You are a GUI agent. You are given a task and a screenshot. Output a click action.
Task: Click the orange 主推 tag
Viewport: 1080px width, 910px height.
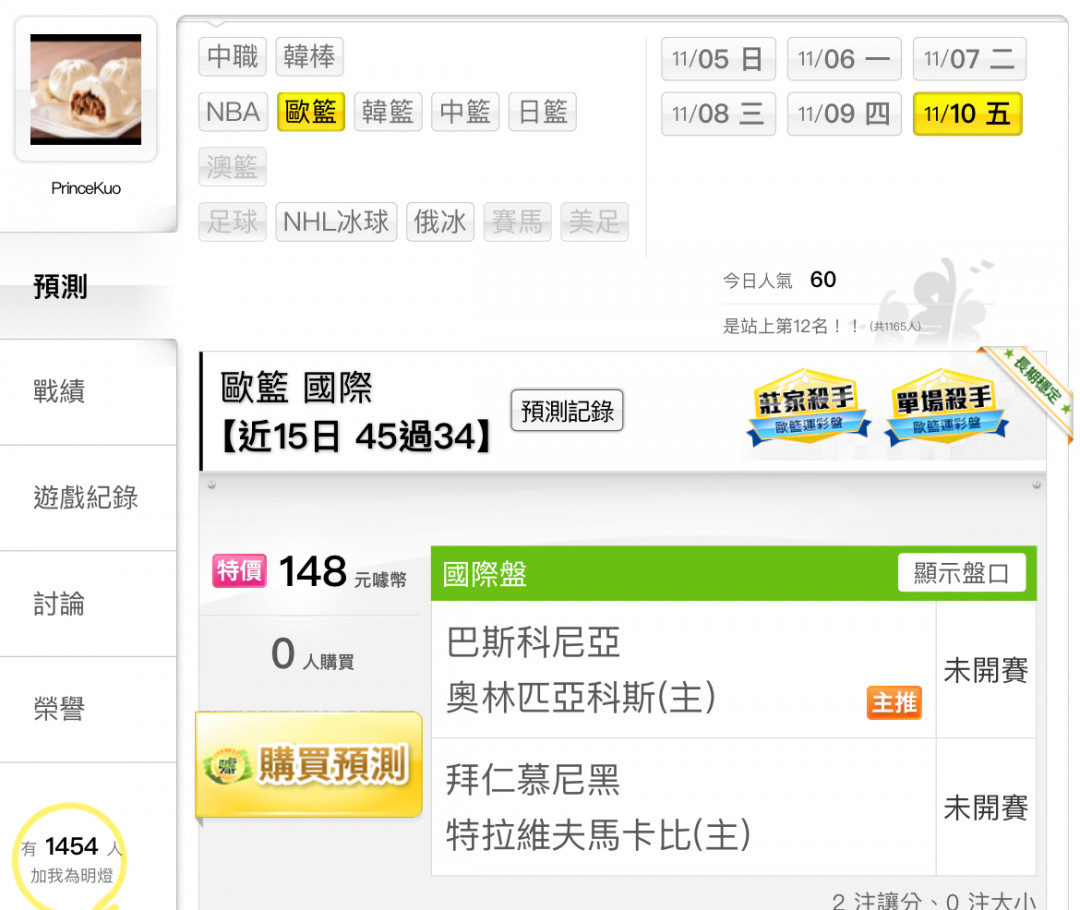tap(894, 703)
